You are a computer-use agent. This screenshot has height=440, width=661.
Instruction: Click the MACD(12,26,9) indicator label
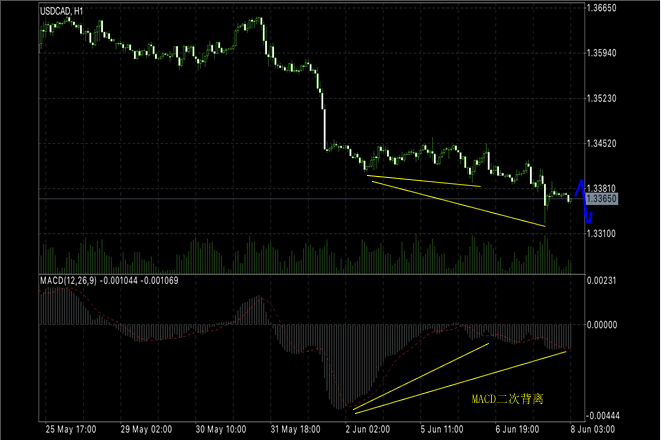pyautogui.click(x=68, y=281)
